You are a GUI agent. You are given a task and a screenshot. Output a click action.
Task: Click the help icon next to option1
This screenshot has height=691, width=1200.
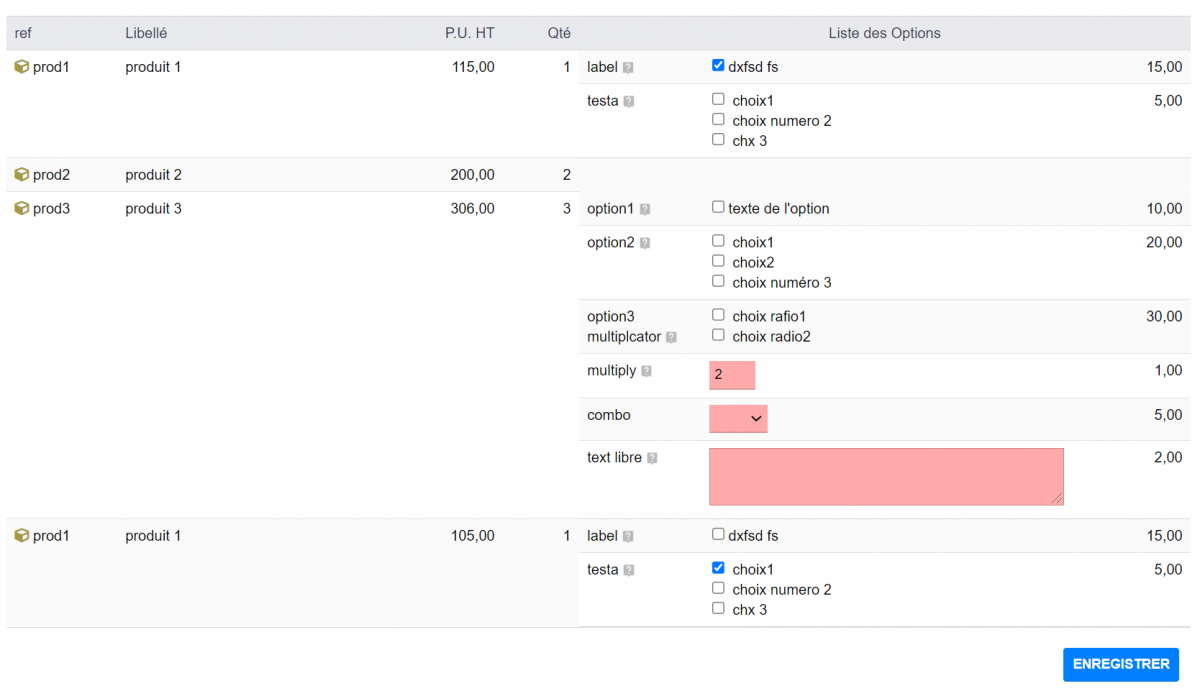pyautogui.click(x=645, y=209)
